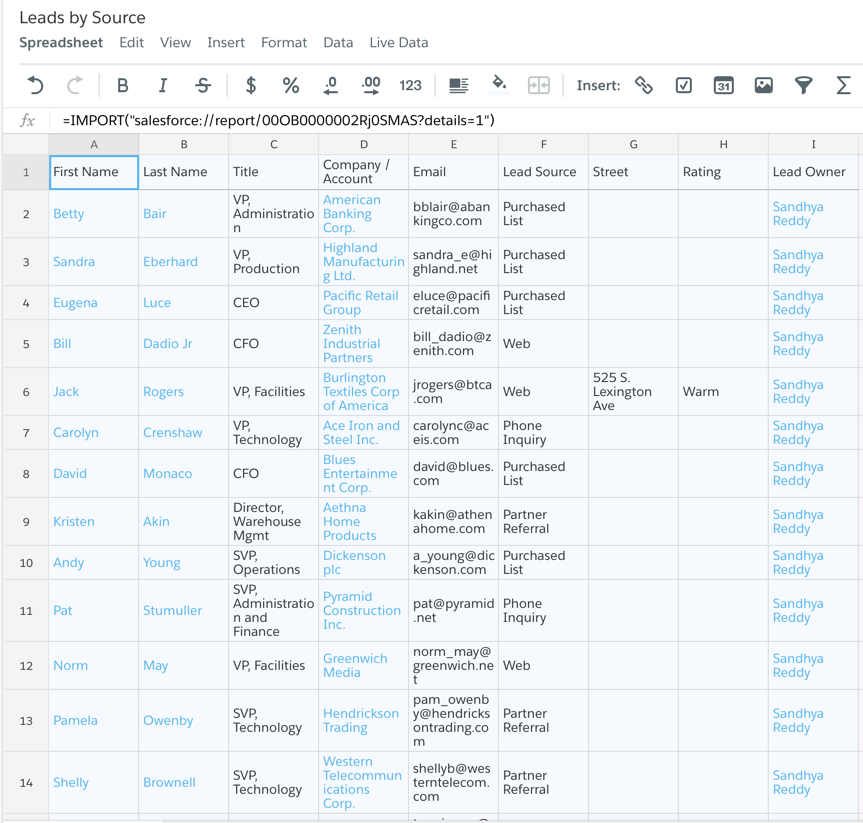Screen dimensions: 863x823
Task: Open the Dickenson plc link
Action: coord(354,562)
